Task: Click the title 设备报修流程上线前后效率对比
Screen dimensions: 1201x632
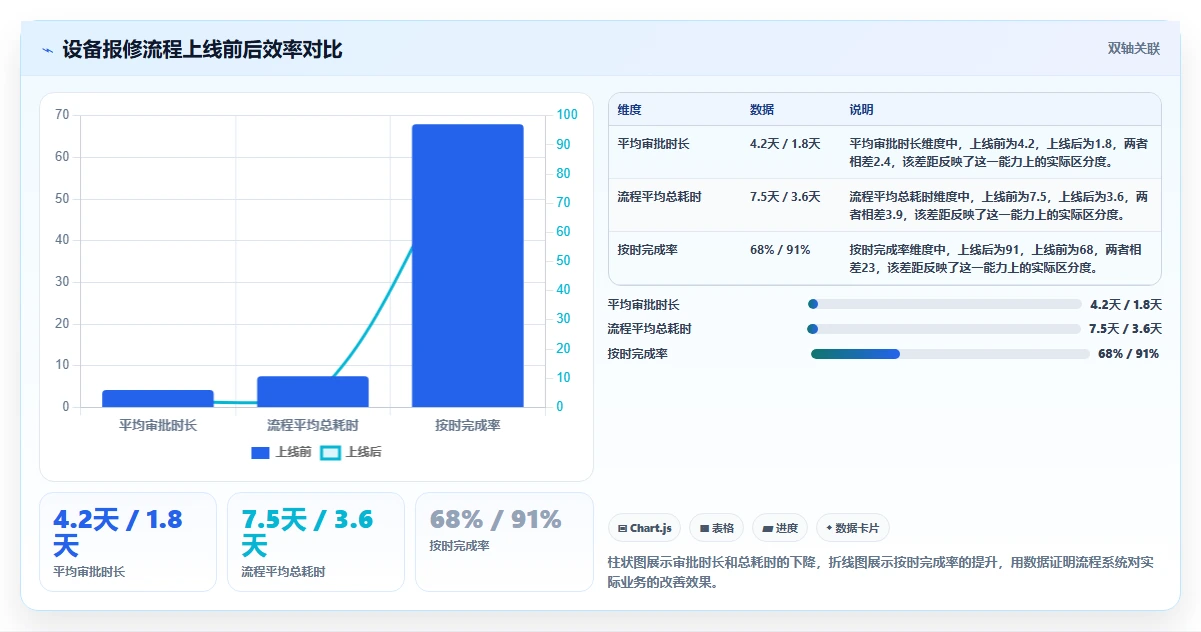Action: (x=202, y=50)
